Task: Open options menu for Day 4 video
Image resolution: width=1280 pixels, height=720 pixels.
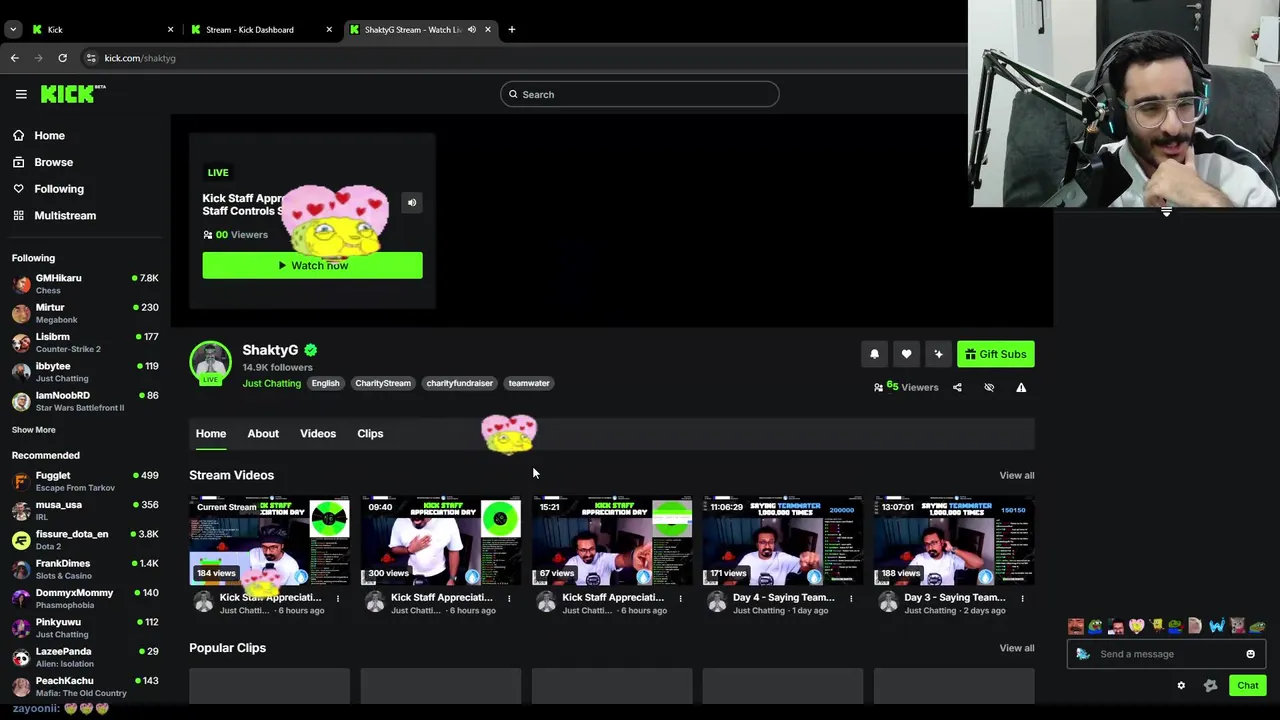Action: point(851,598)
